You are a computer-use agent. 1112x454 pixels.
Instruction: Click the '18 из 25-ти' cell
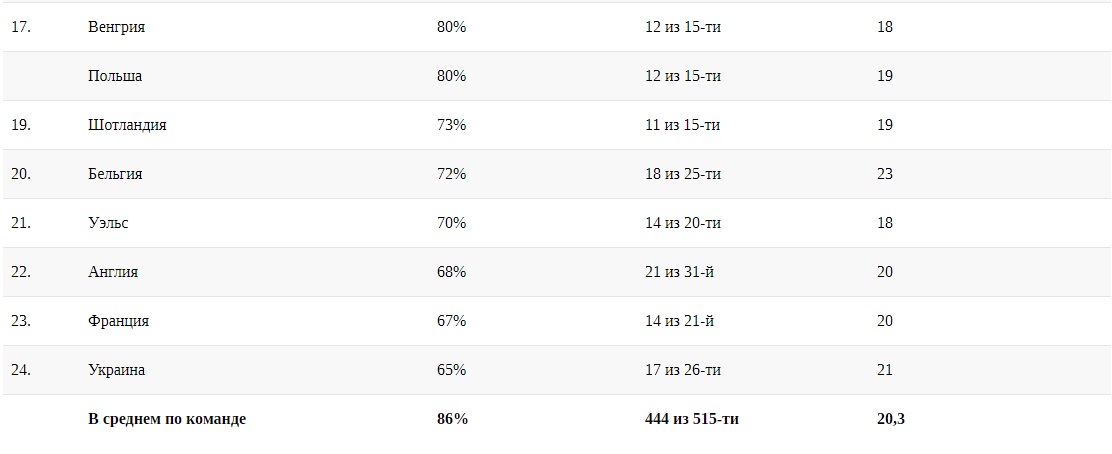click(683, 174)
